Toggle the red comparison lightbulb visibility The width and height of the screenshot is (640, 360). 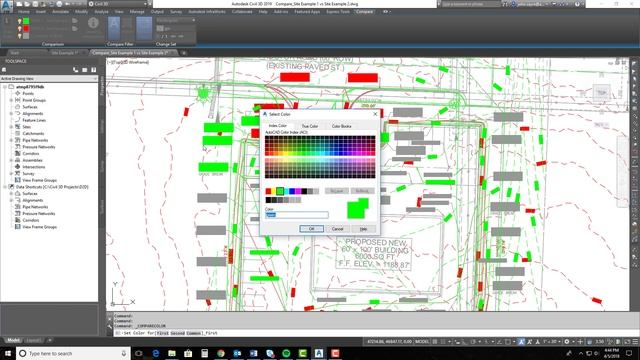pyautogui.click(x=19, y=29)
